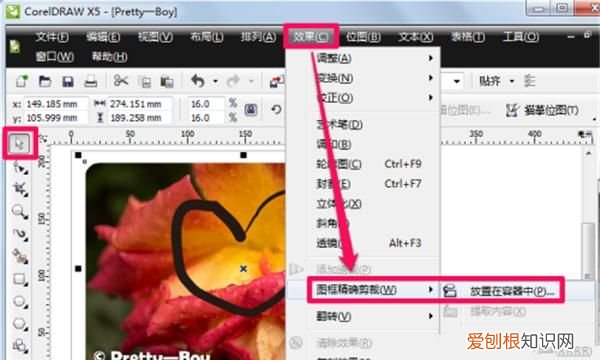Screen dimensions: 600x360
Task: Click the image center x marker
Action: click(243, 269)
